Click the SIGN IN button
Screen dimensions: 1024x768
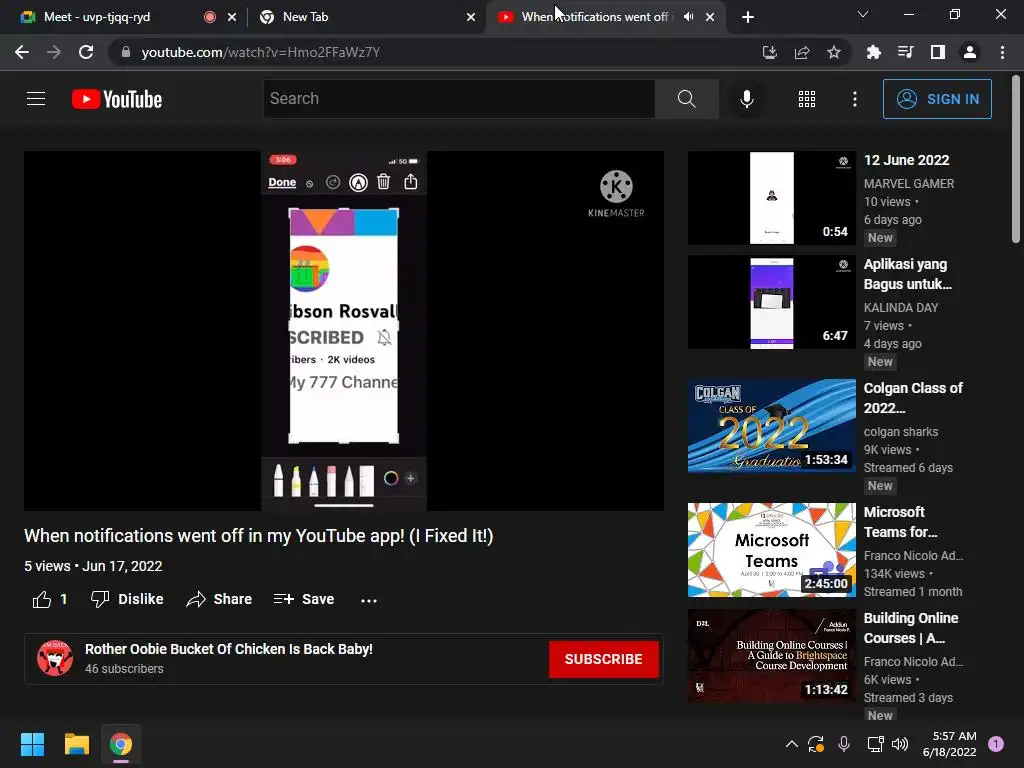click(x=936, y=99)
